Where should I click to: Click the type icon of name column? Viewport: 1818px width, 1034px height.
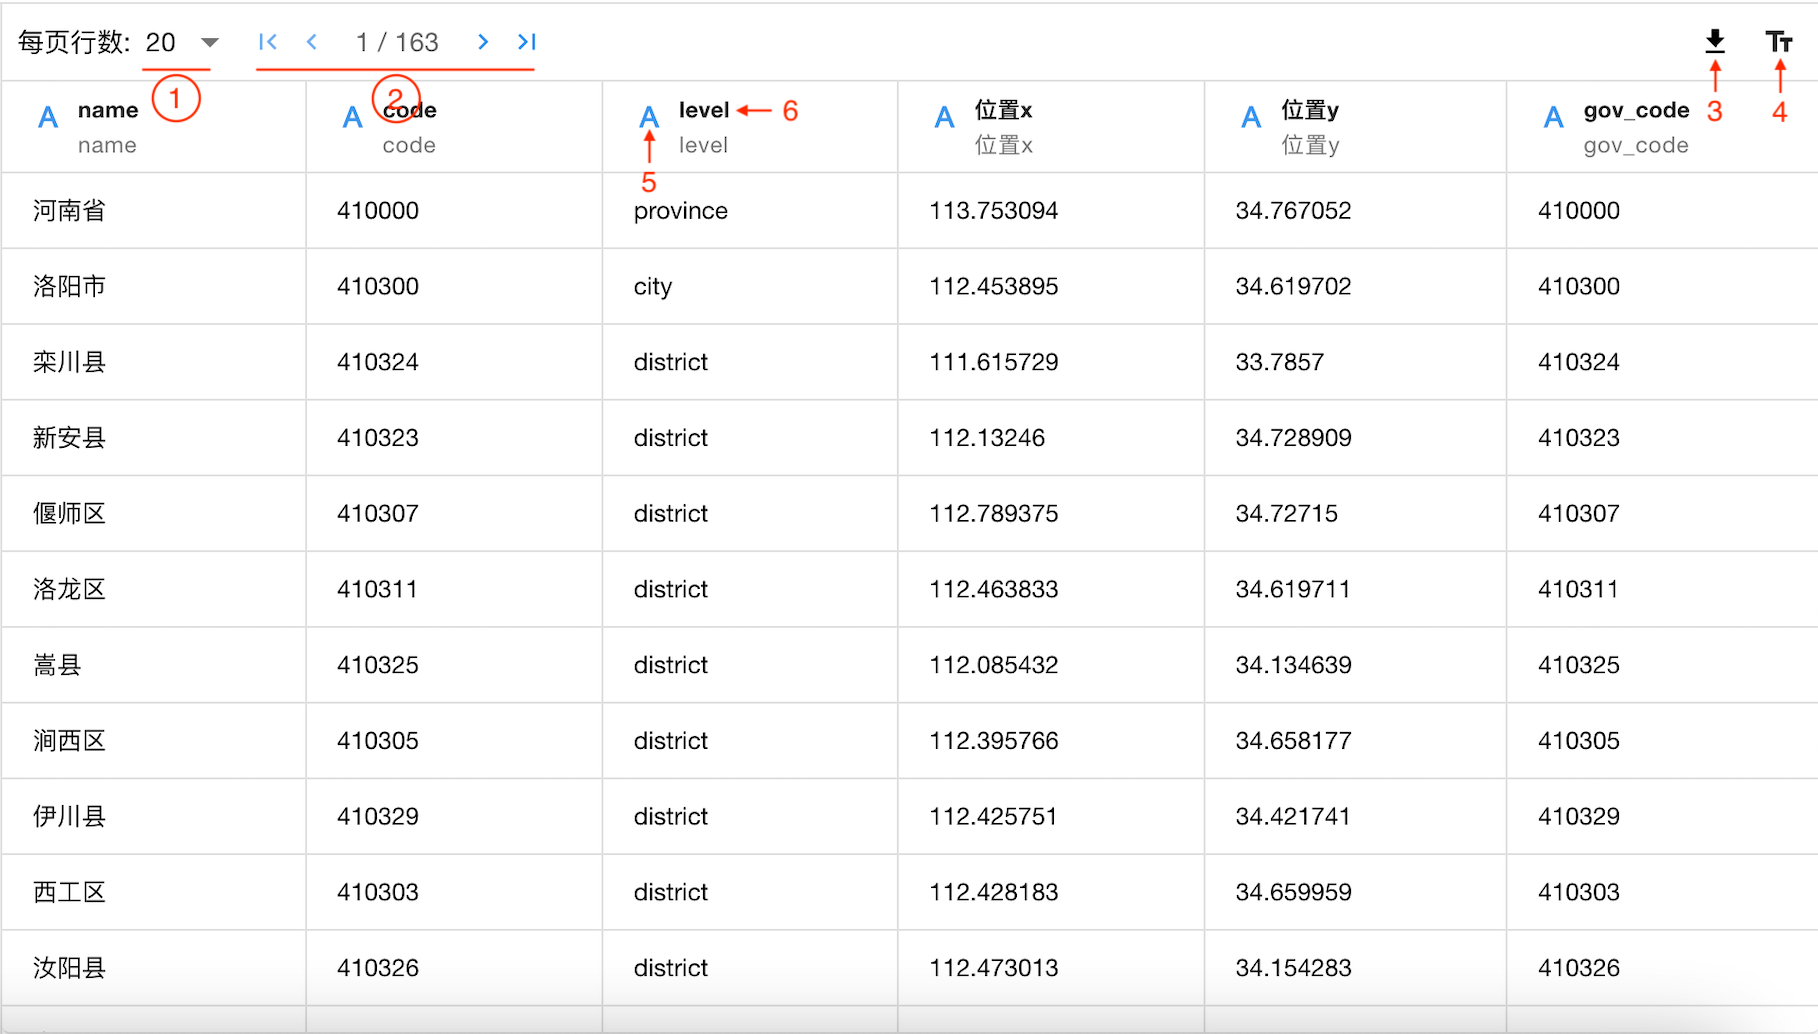pyautogui.click(x=48, y=118)
